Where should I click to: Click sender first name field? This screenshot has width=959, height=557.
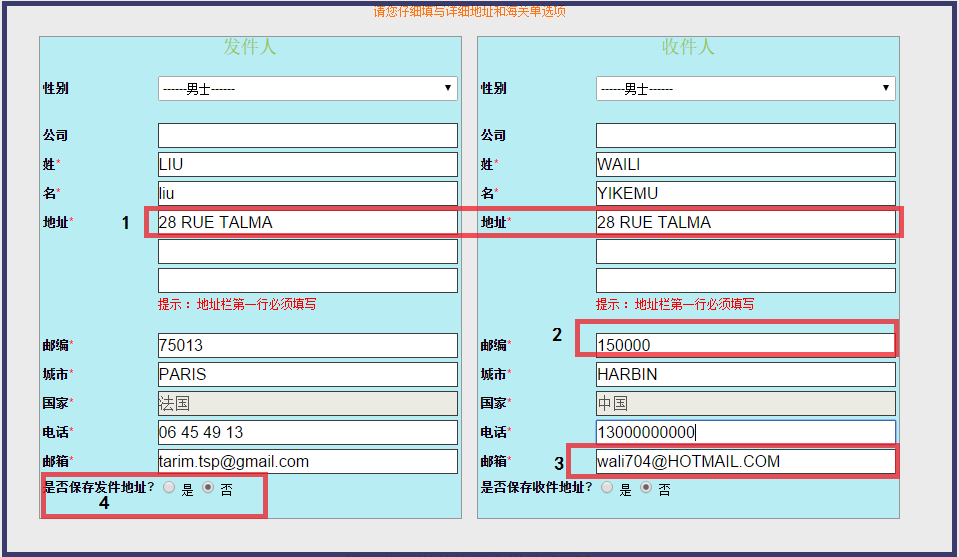pyautogui.click(x=307, y=193)
